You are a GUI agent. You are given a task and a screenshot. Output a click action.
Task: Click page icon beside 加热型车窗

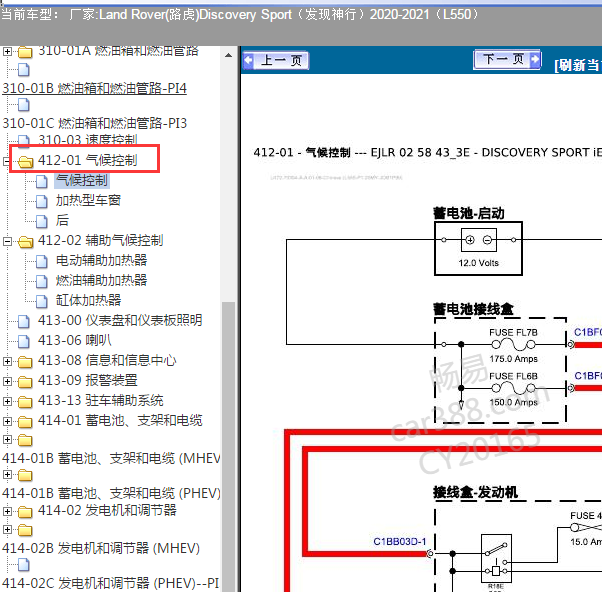coord(42,202)
